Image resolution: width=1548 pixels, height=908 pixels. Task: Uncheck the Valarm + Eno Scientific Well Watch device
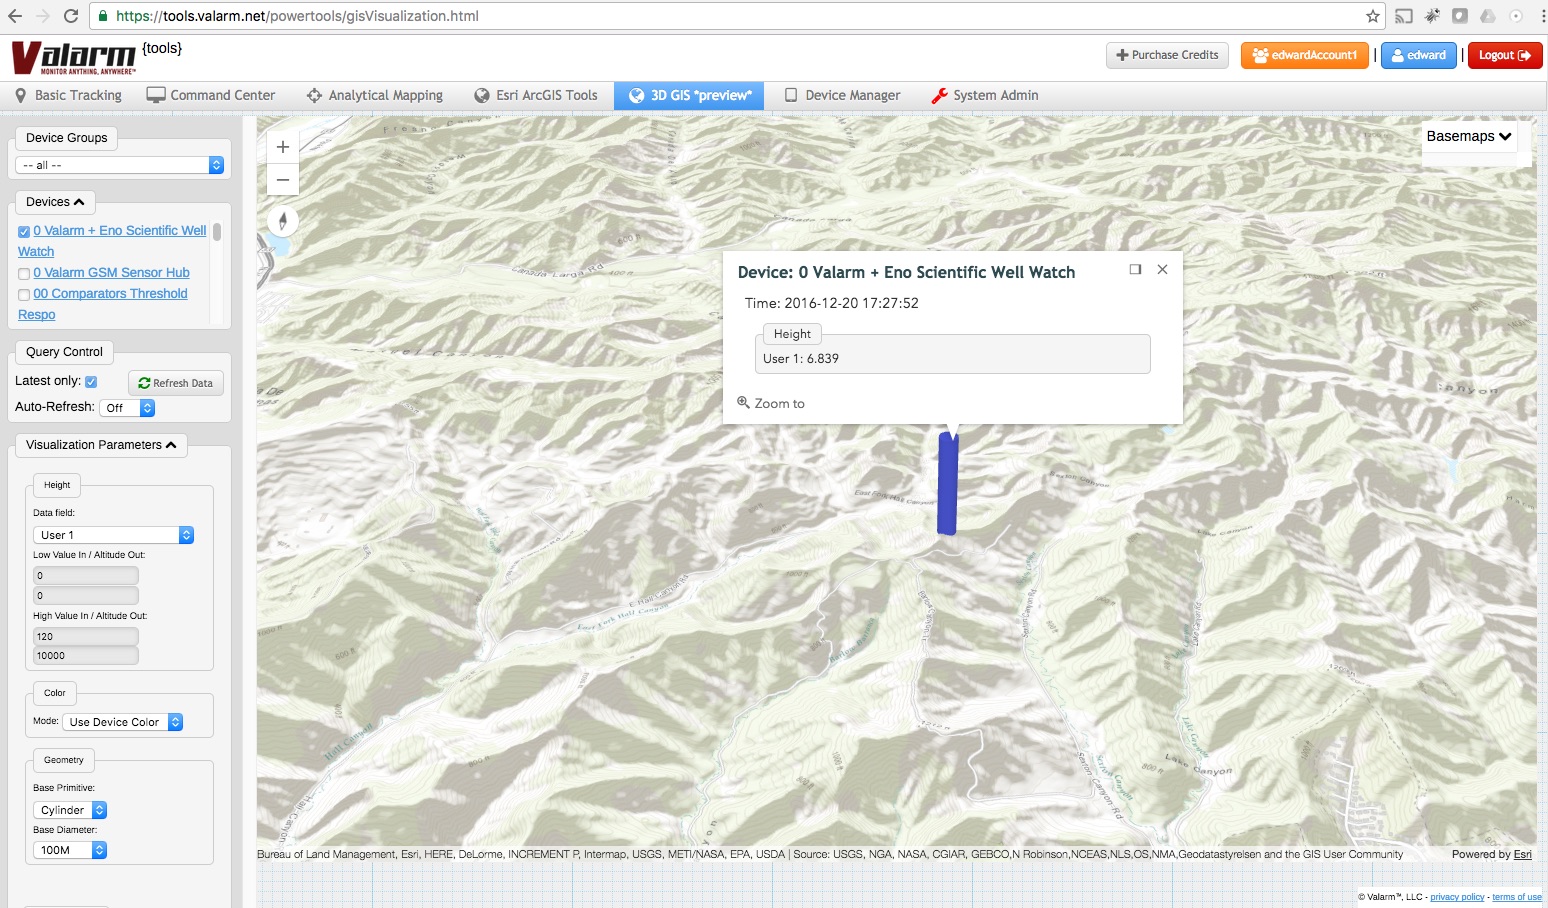[23, 231]
